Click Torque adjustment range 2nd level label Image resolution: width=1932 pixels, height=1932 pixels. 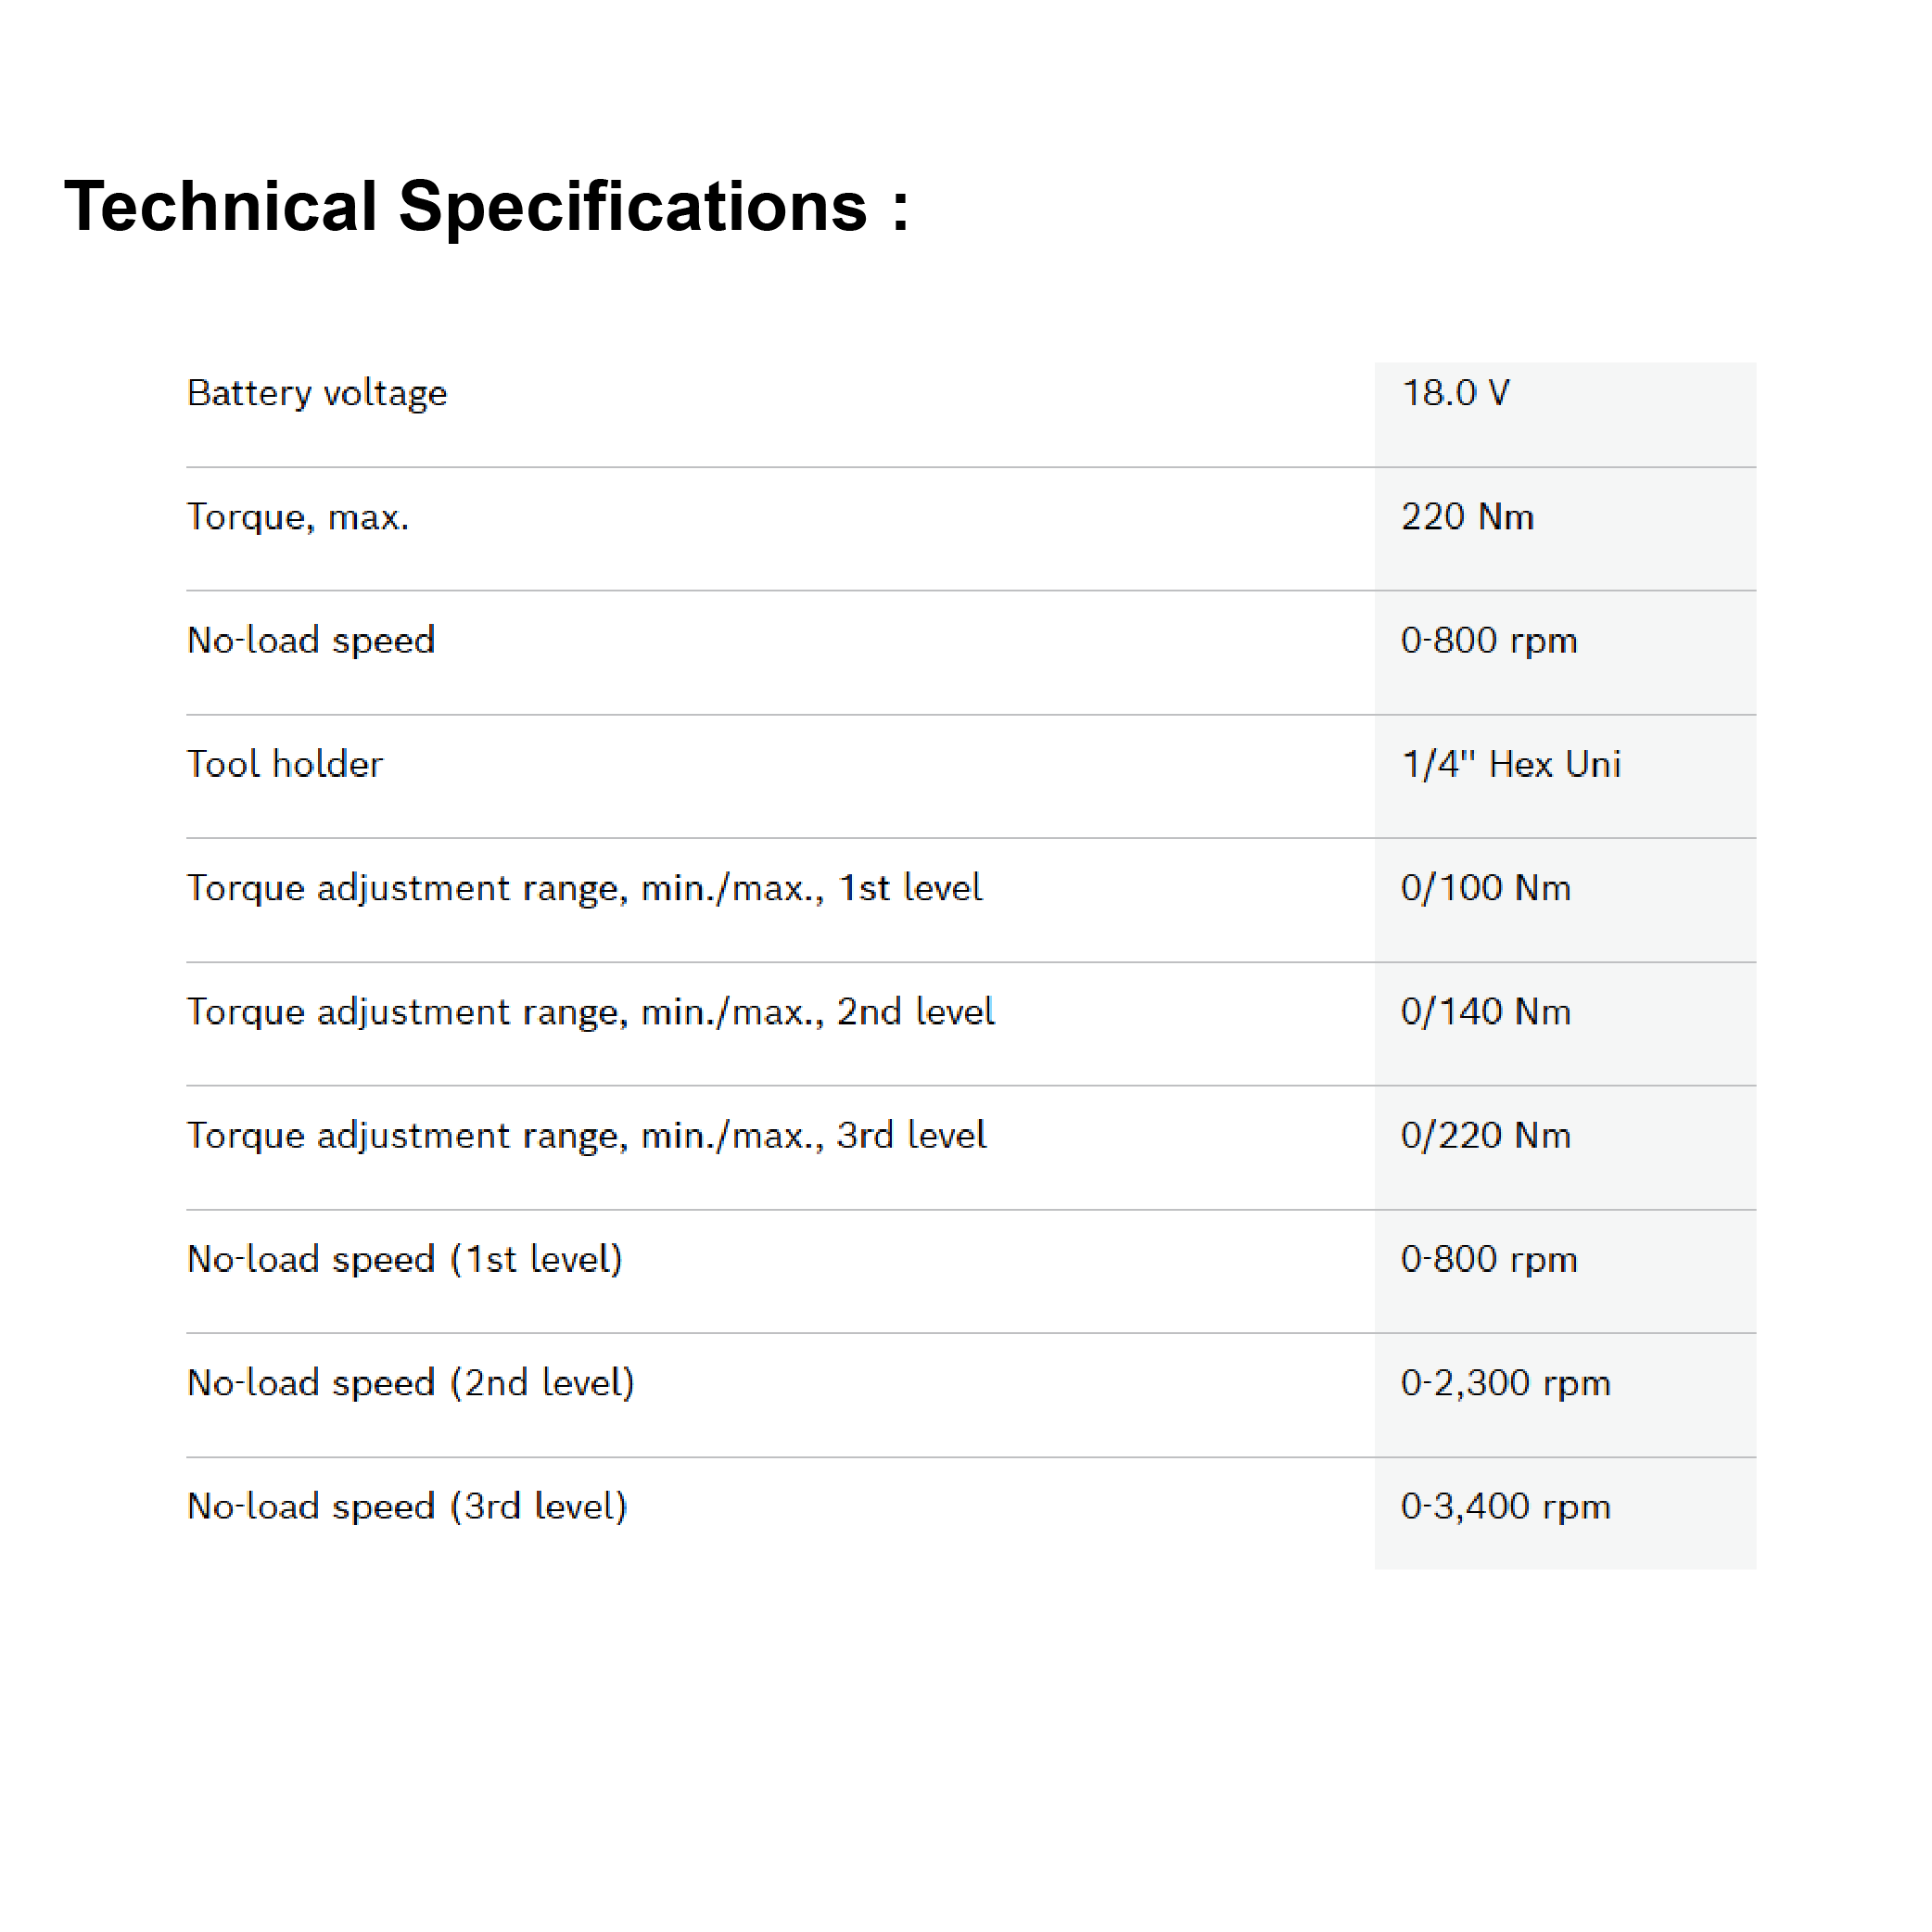590,1012
